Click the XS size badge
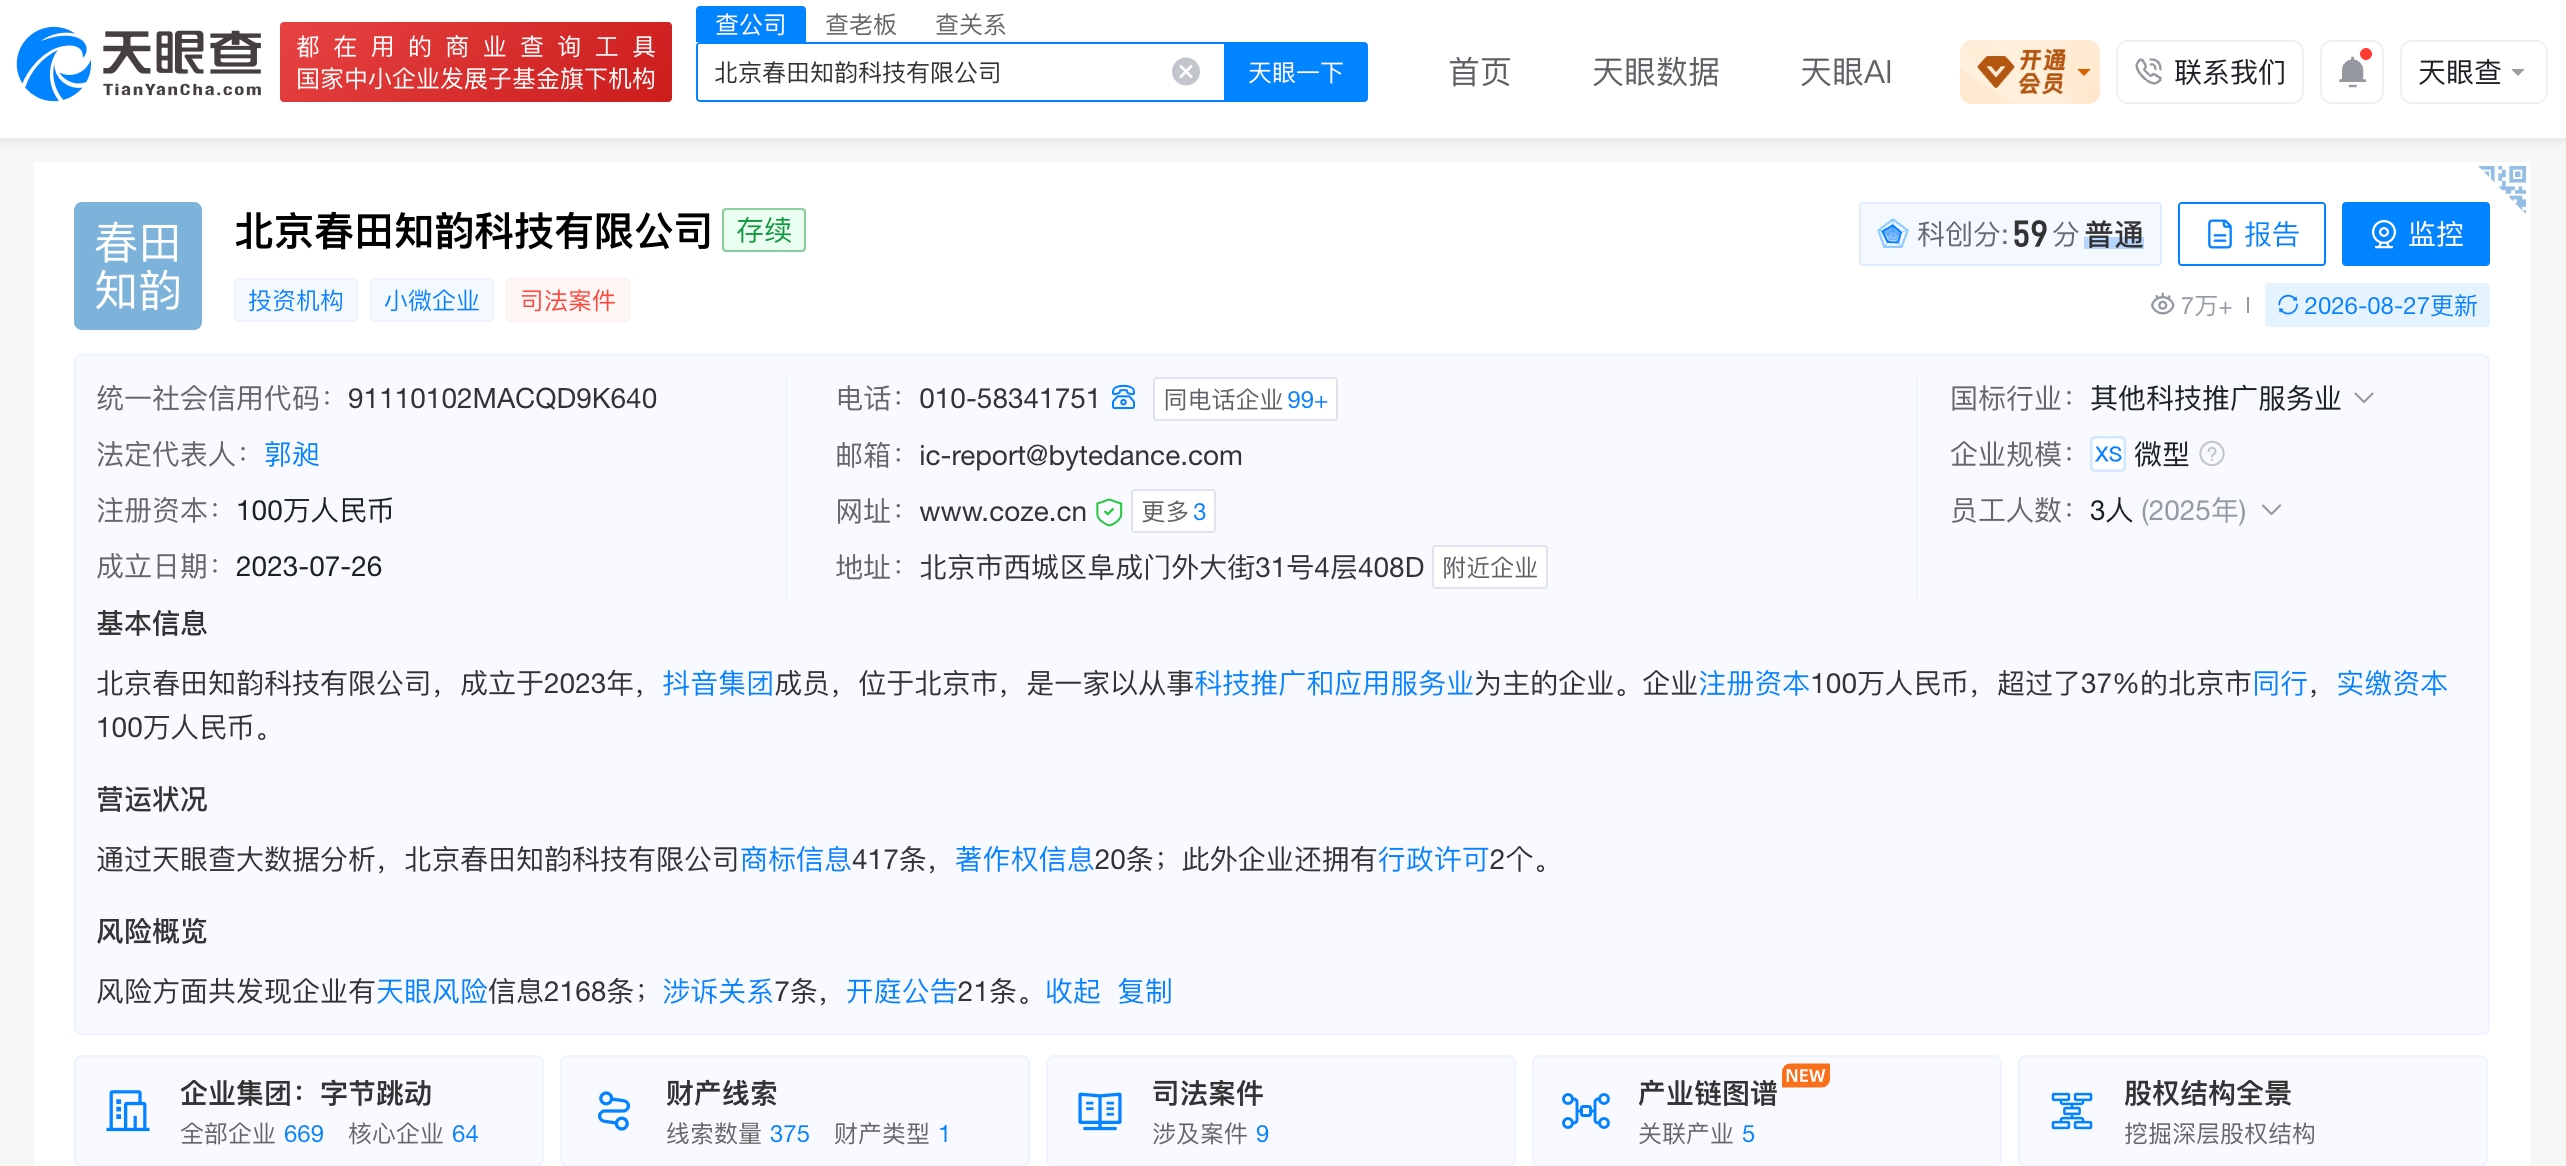This screenshot has height=1166, width=2566. pyautogui.click(x=2108, y=454)
